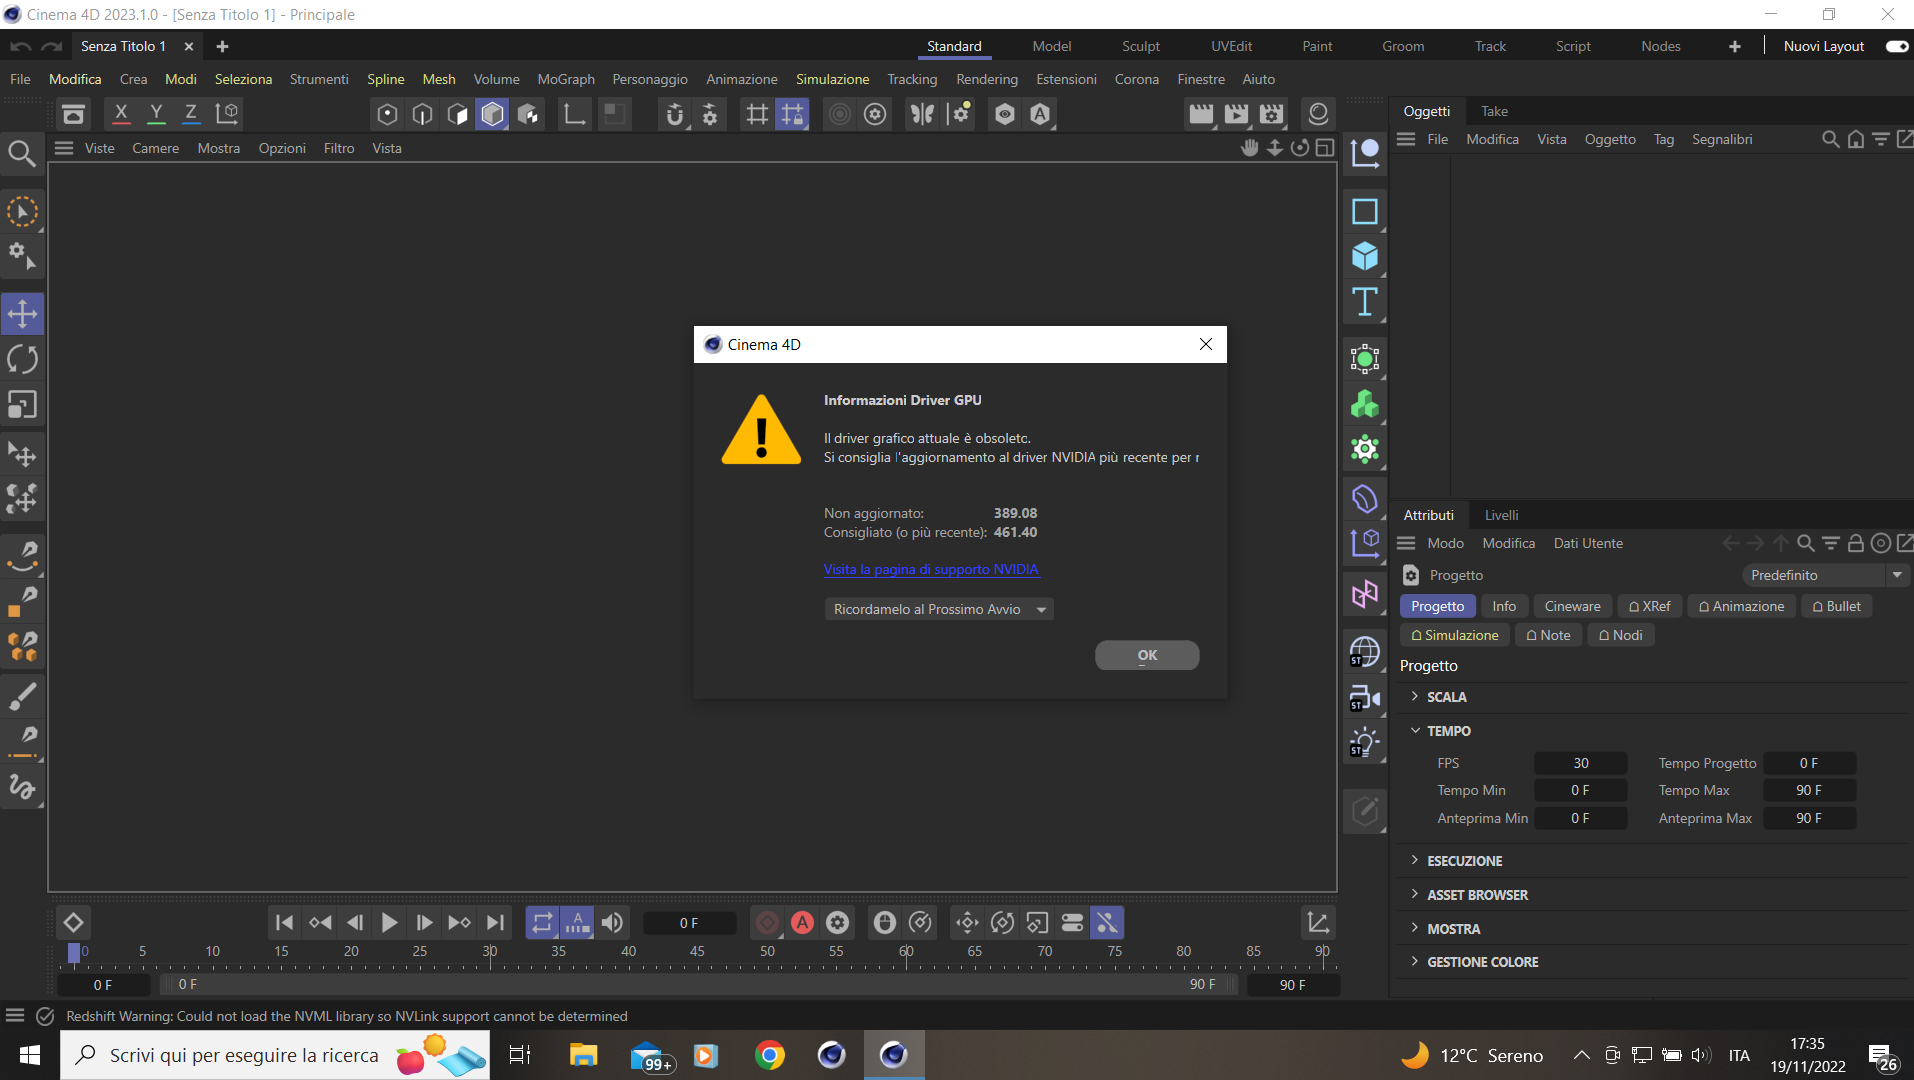Add a new layout with plus icon

tap(1734, 46)
